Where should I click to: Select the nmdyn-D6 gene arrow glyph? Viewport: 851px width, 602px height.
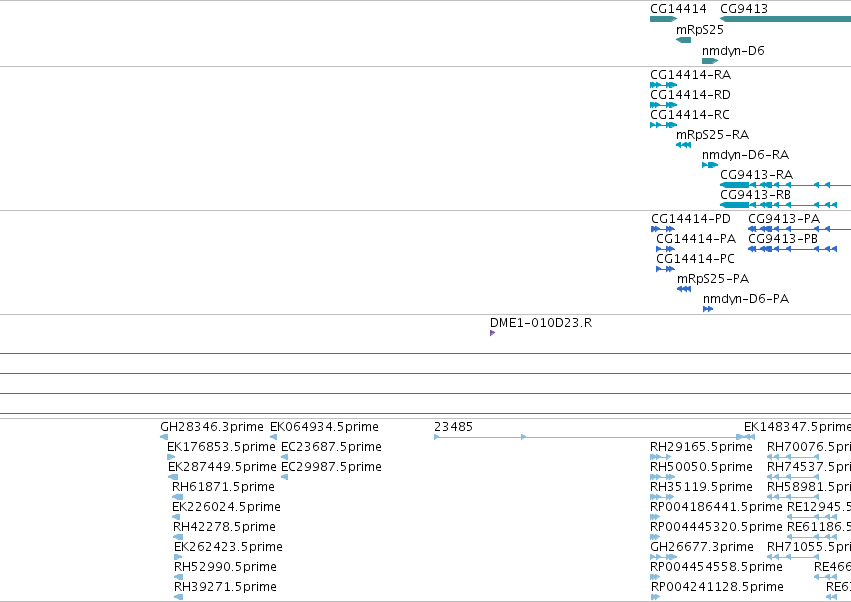coord(710,61)
